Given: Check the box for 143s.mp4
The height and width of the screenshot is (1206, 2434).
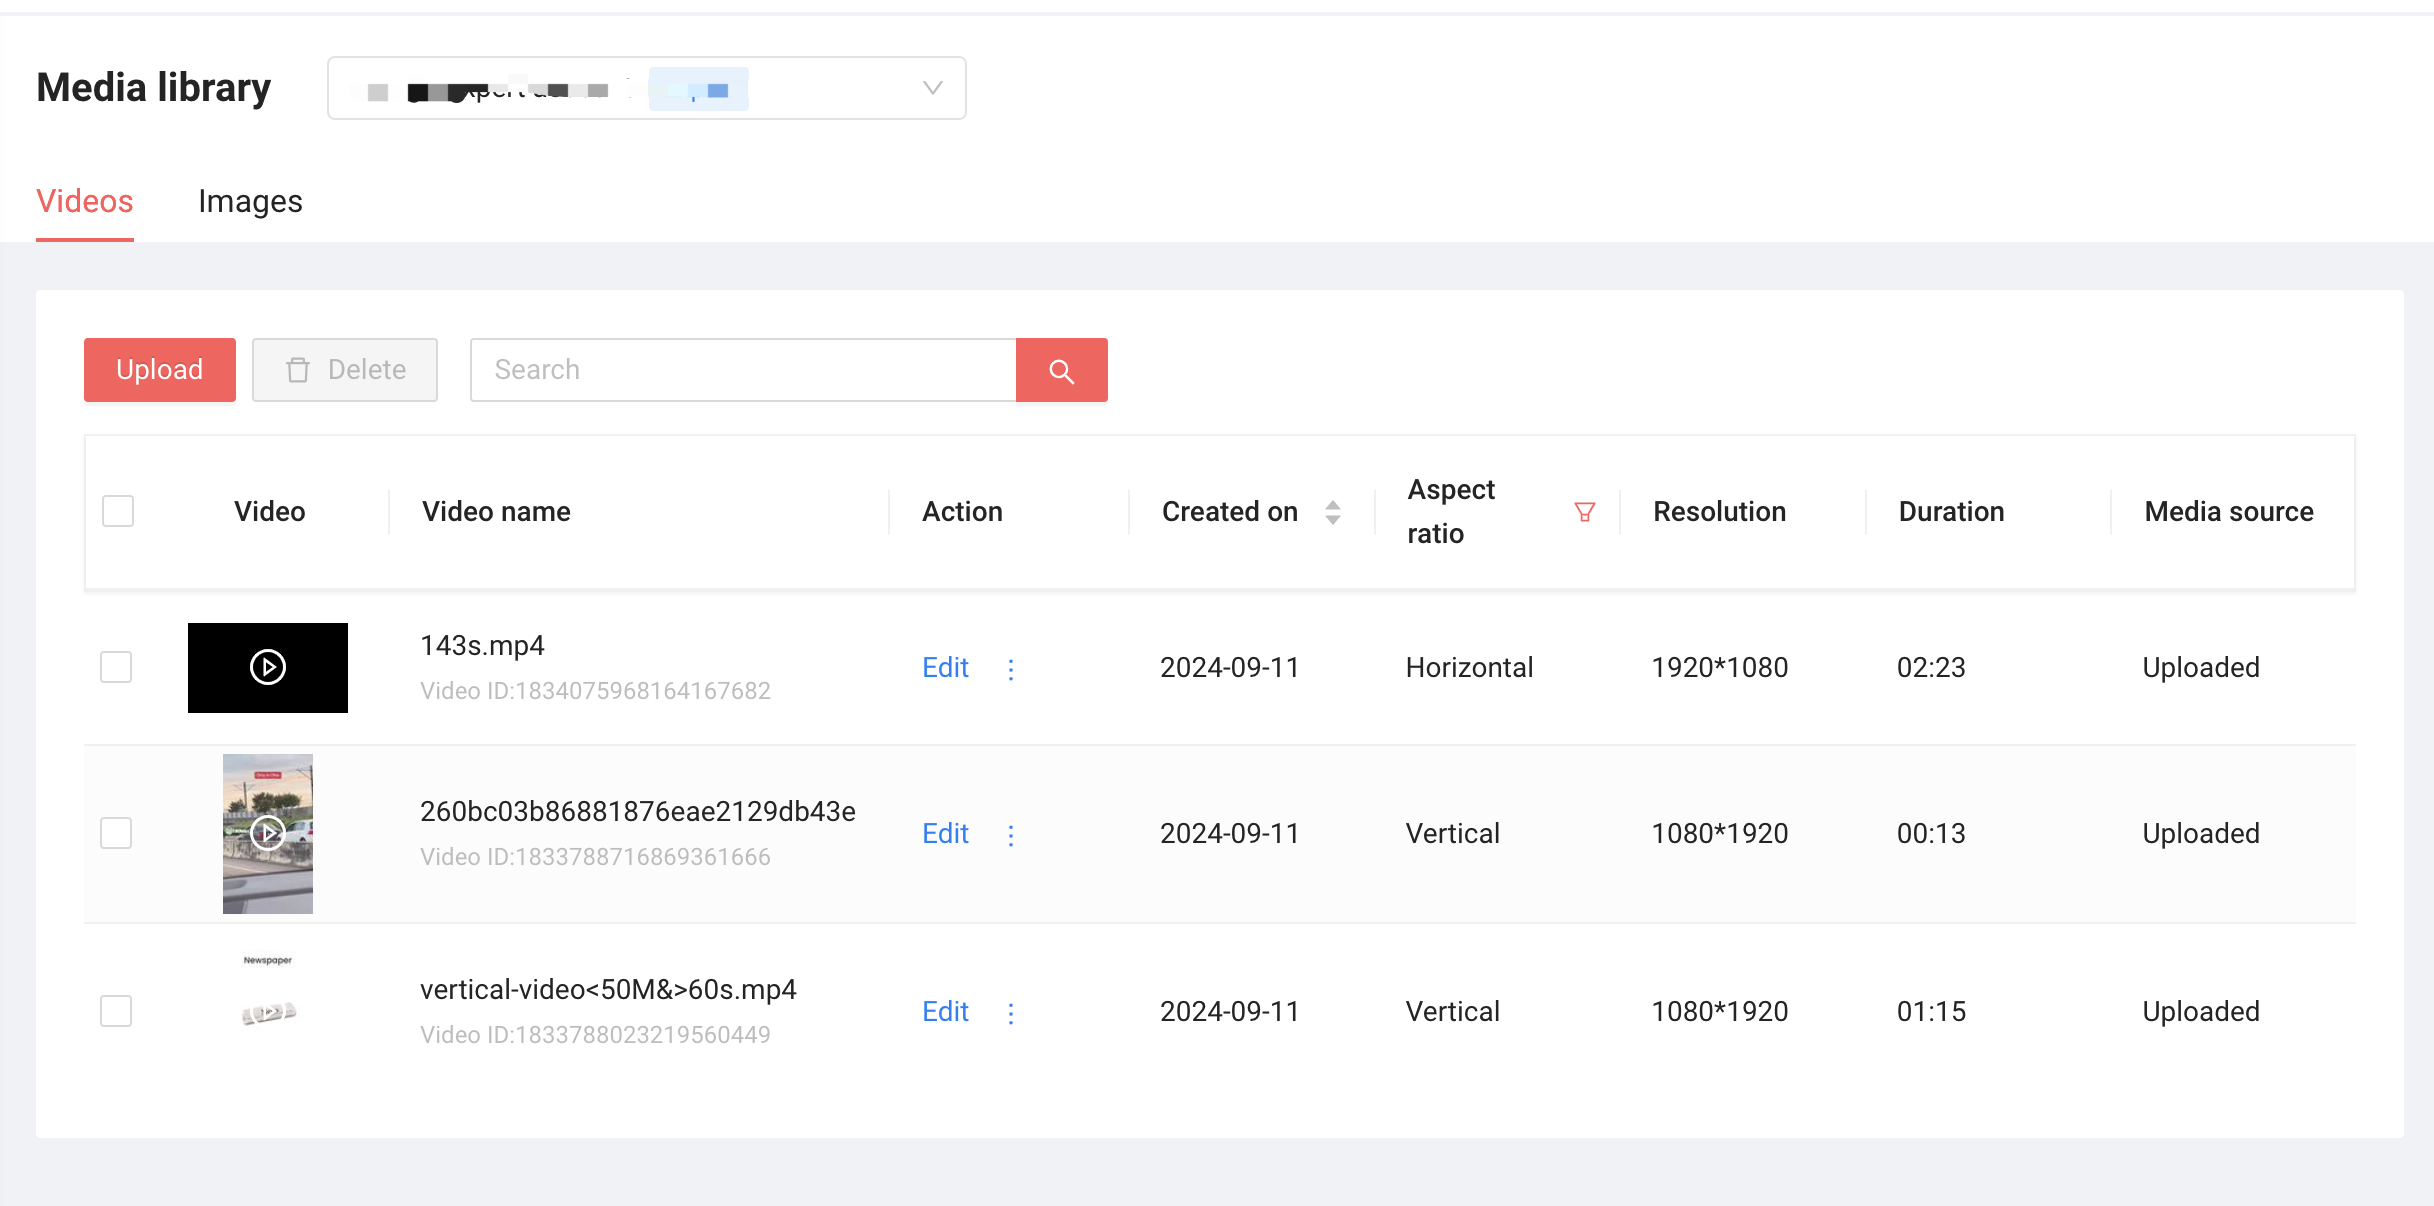Looking at the screenshot, I should pyautogui.click(x=116, y=667).
